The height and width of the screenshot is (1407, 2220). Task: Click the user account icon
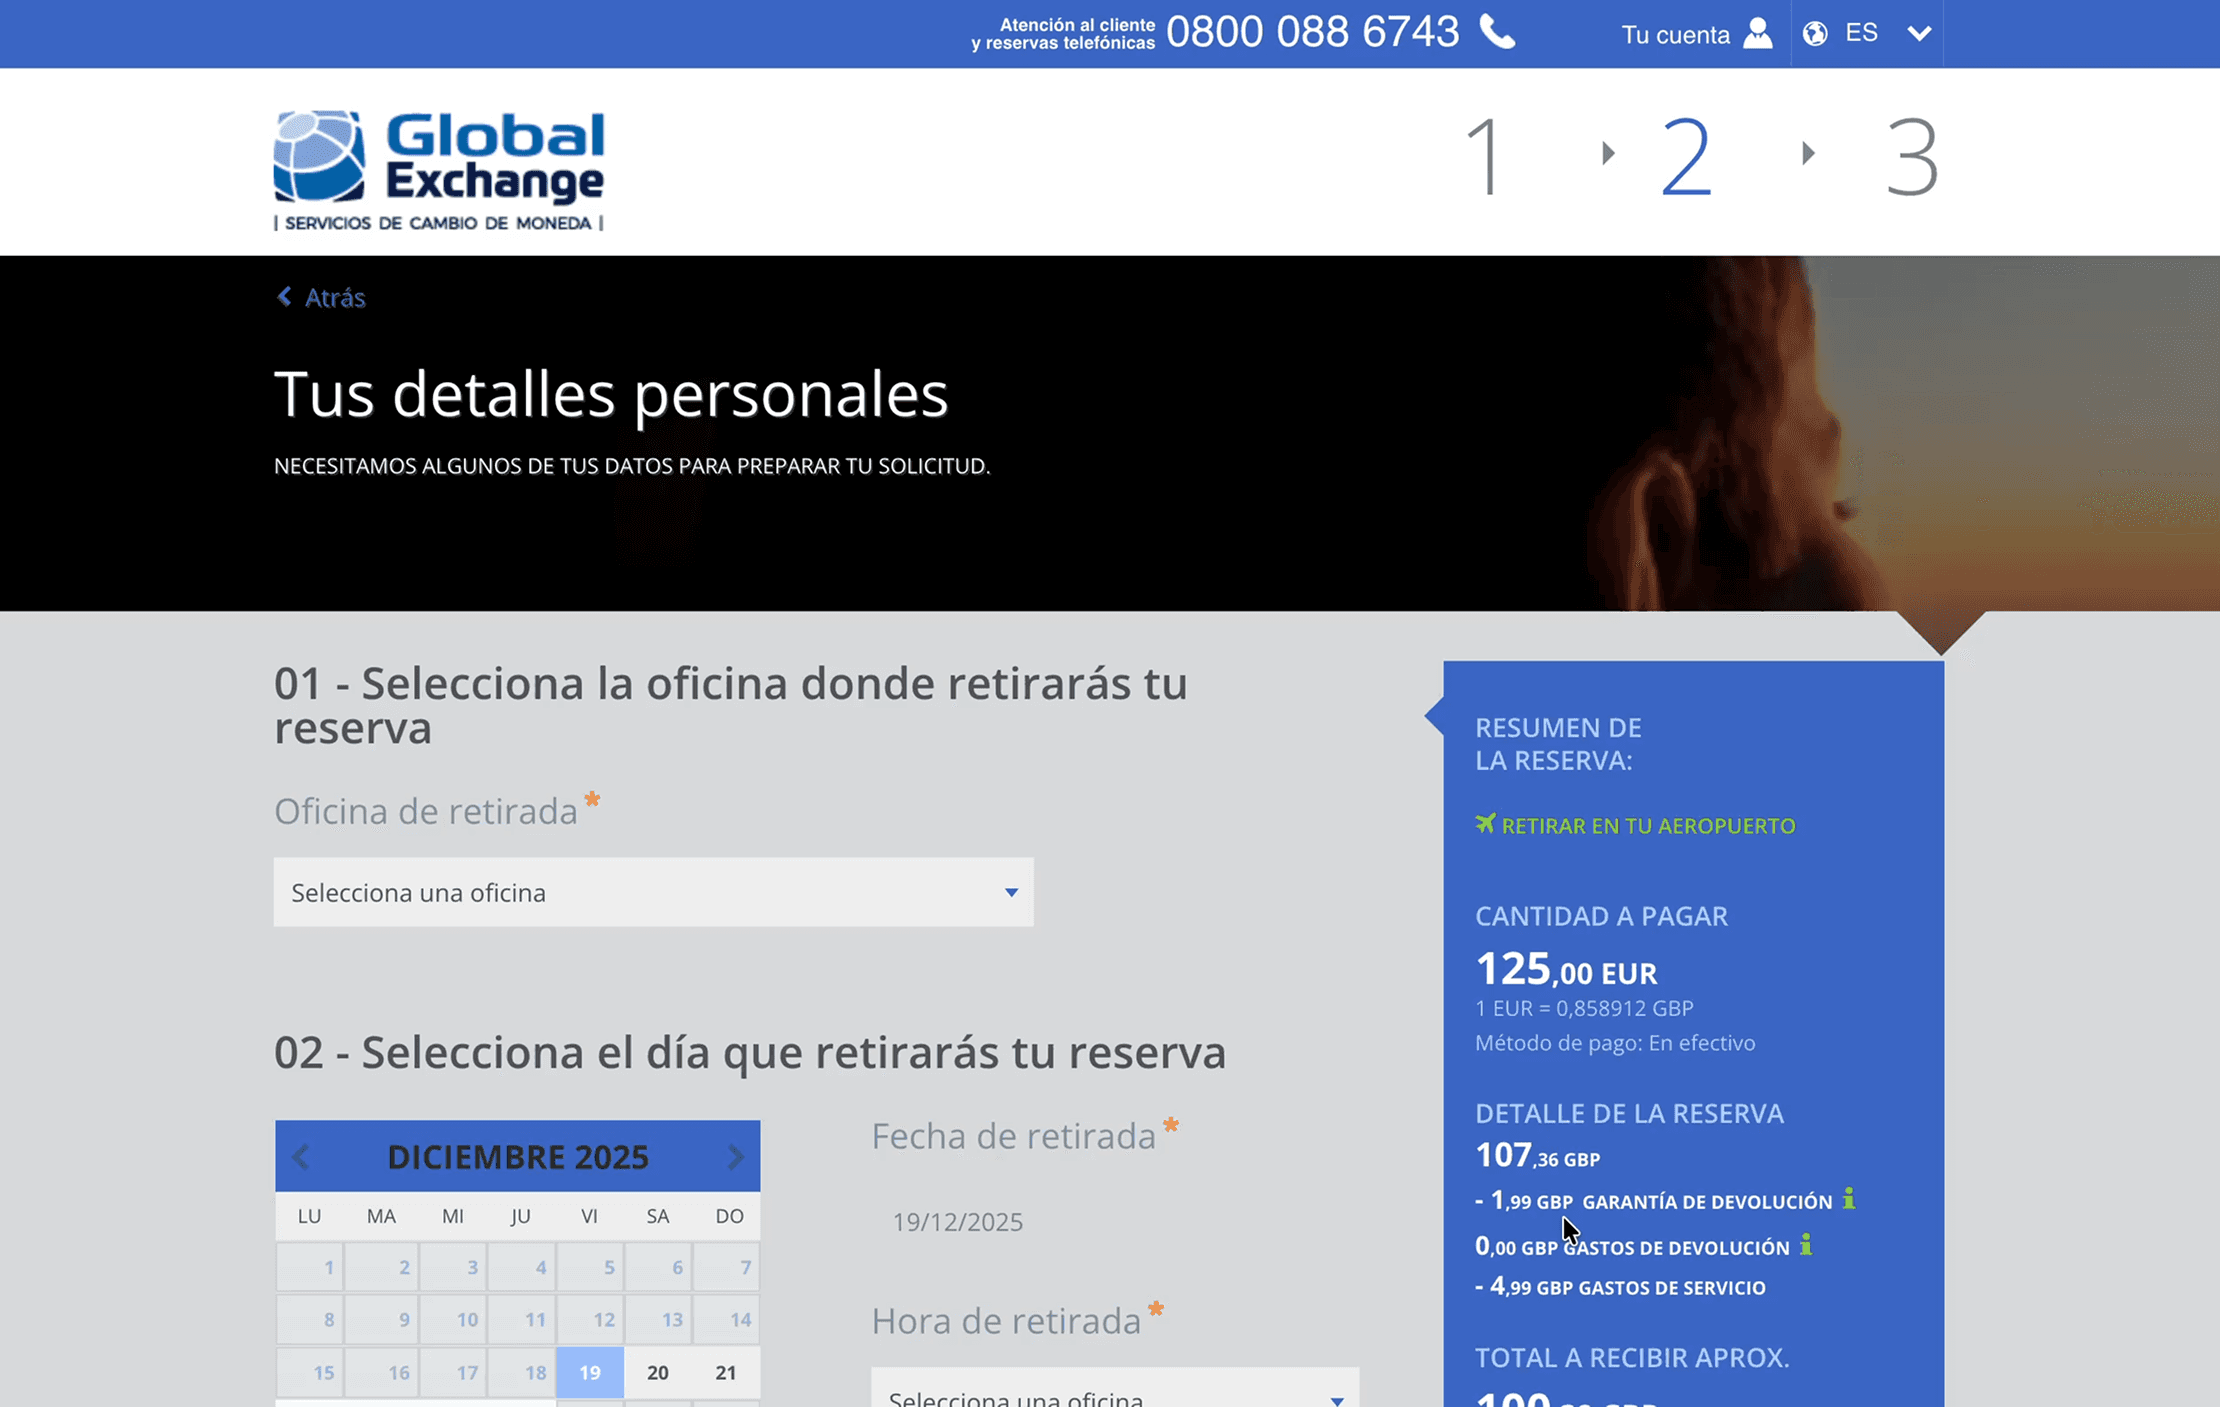pyautogui.click(x=1757, y=33)
